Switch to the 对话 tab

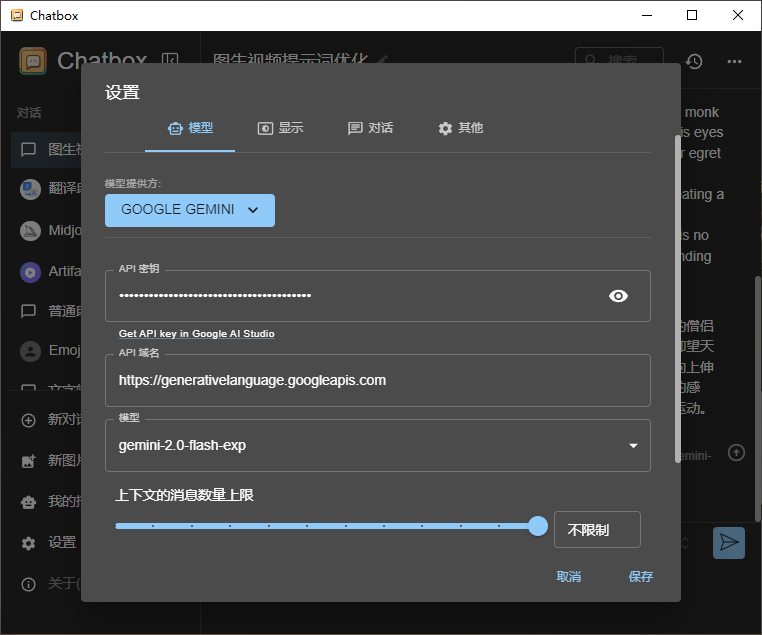pyautogui.click(x=370, y=128)
